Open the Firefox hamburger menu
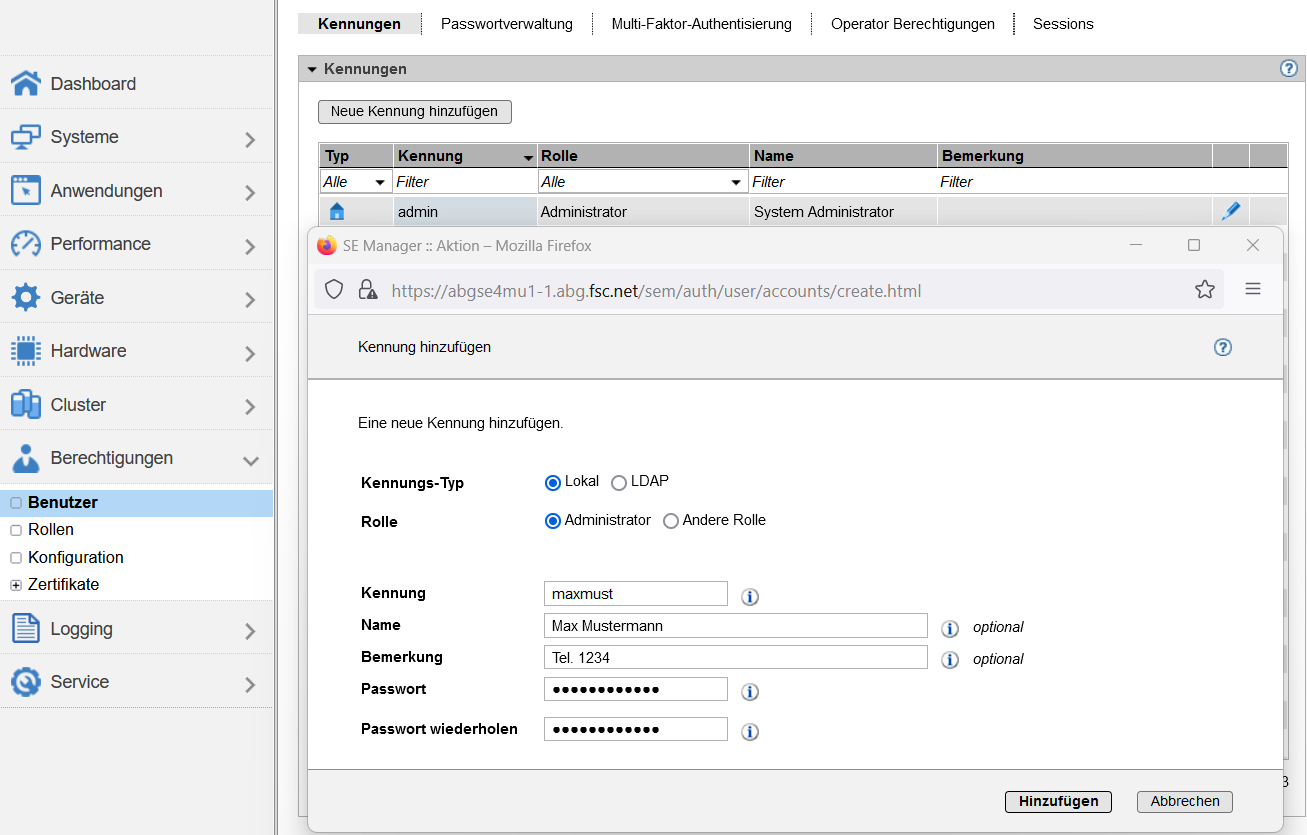Viewport: 1307px width, 835px height. tap(1252, 290)
